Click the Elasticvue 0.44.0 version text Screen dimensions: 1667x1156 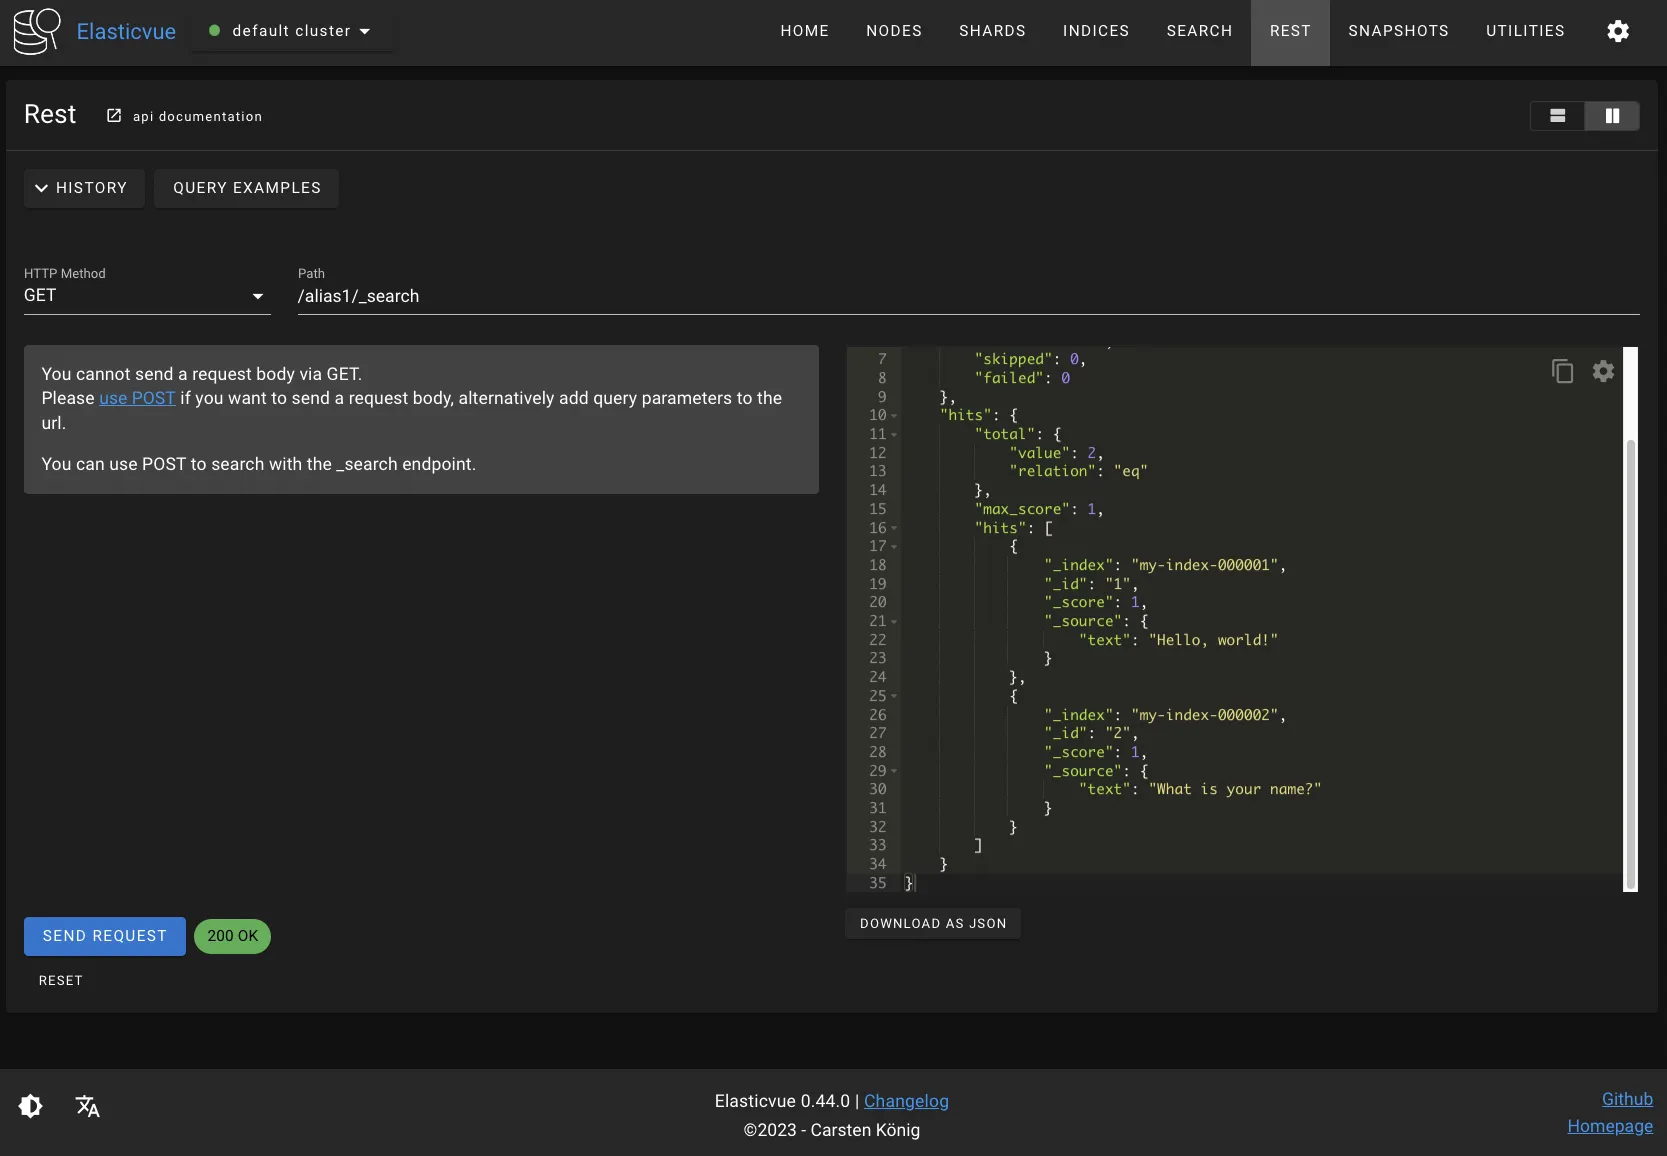coord(782,1101)
